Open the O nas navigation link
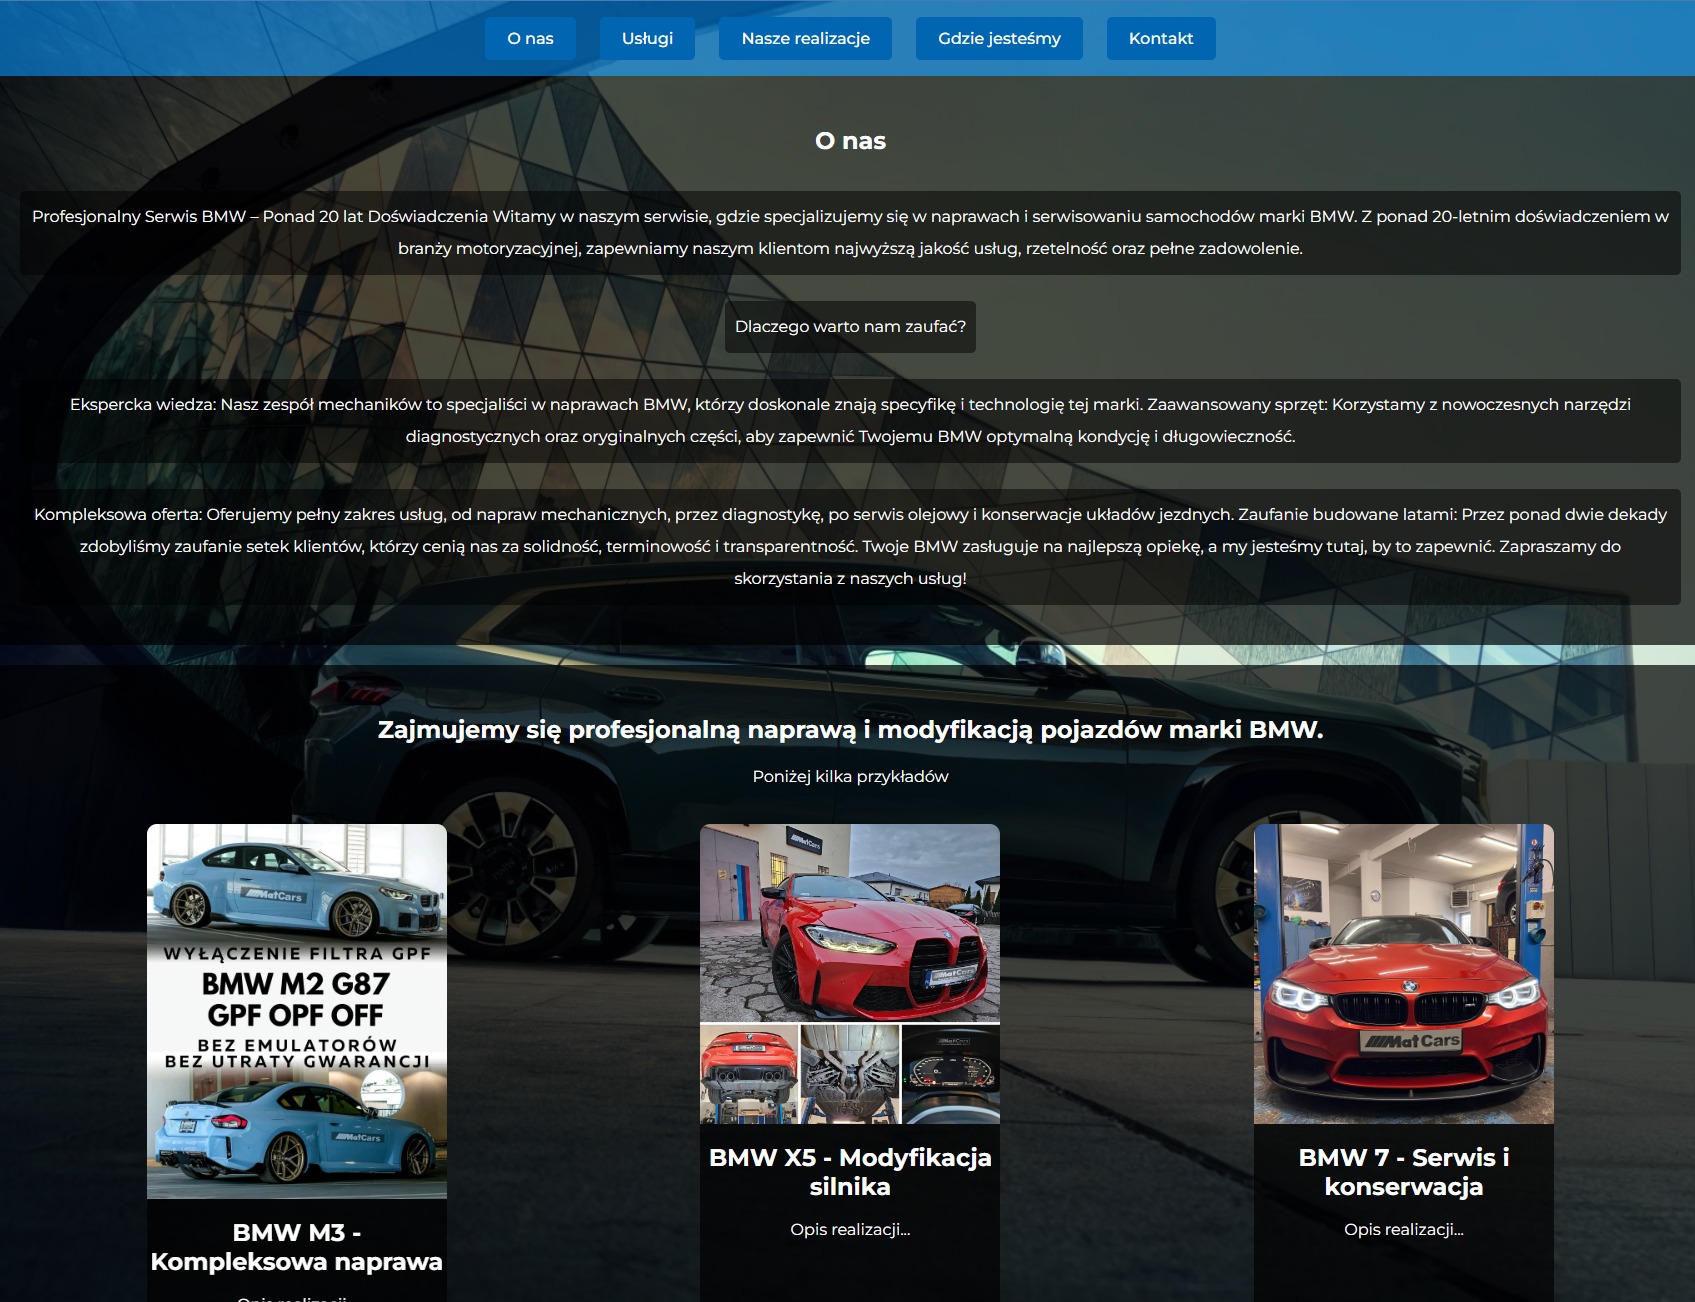The height and width of the screenshot is (1302, 1695). [530, 38]
